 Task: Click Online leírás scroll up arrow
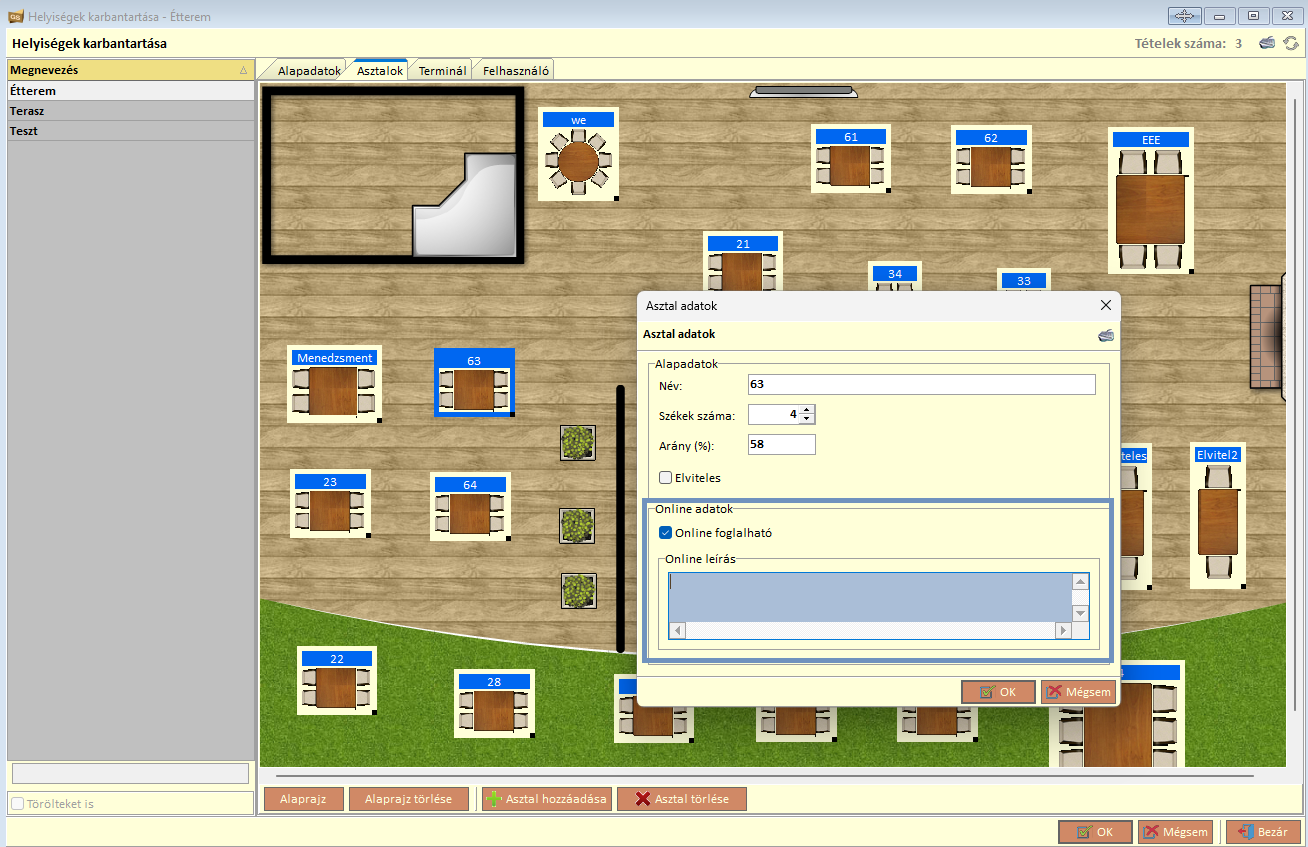pyautogui.click(x=1080, y=581)
